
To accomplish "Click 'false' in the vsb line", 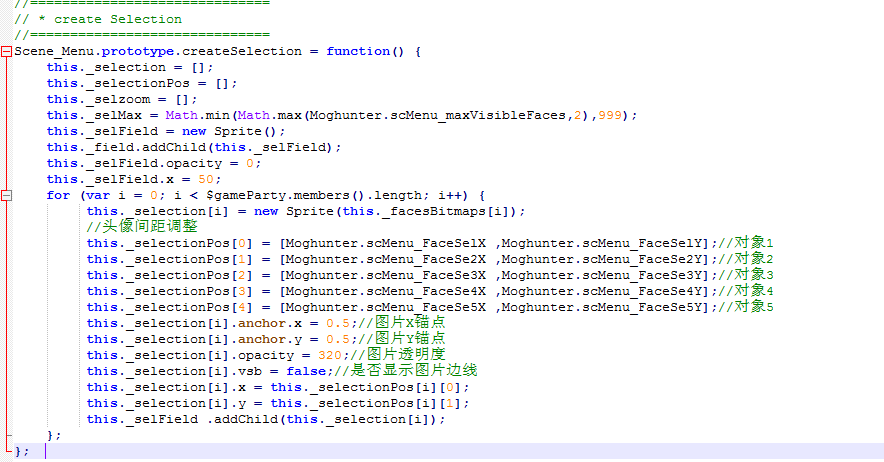I will (306, 371).
